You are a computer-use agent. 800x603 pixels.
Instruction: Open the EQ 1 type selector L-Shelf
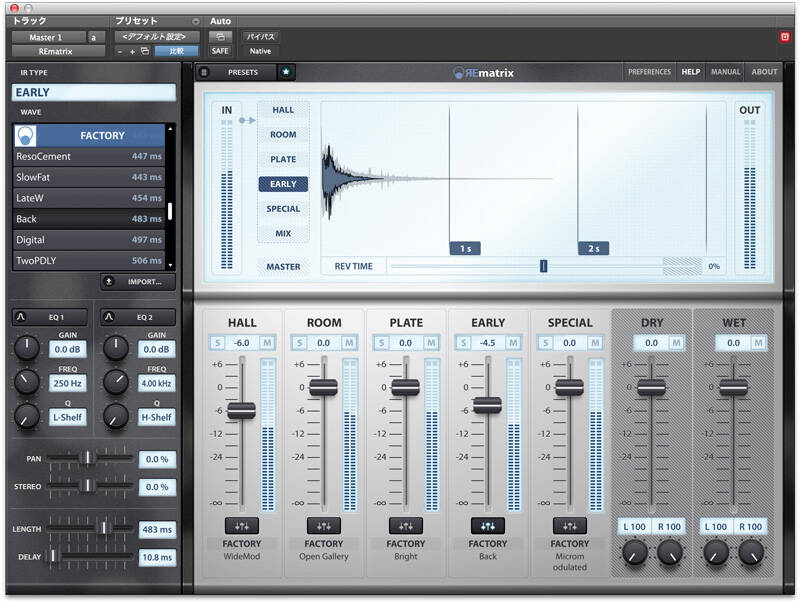[x=68, y=417]
